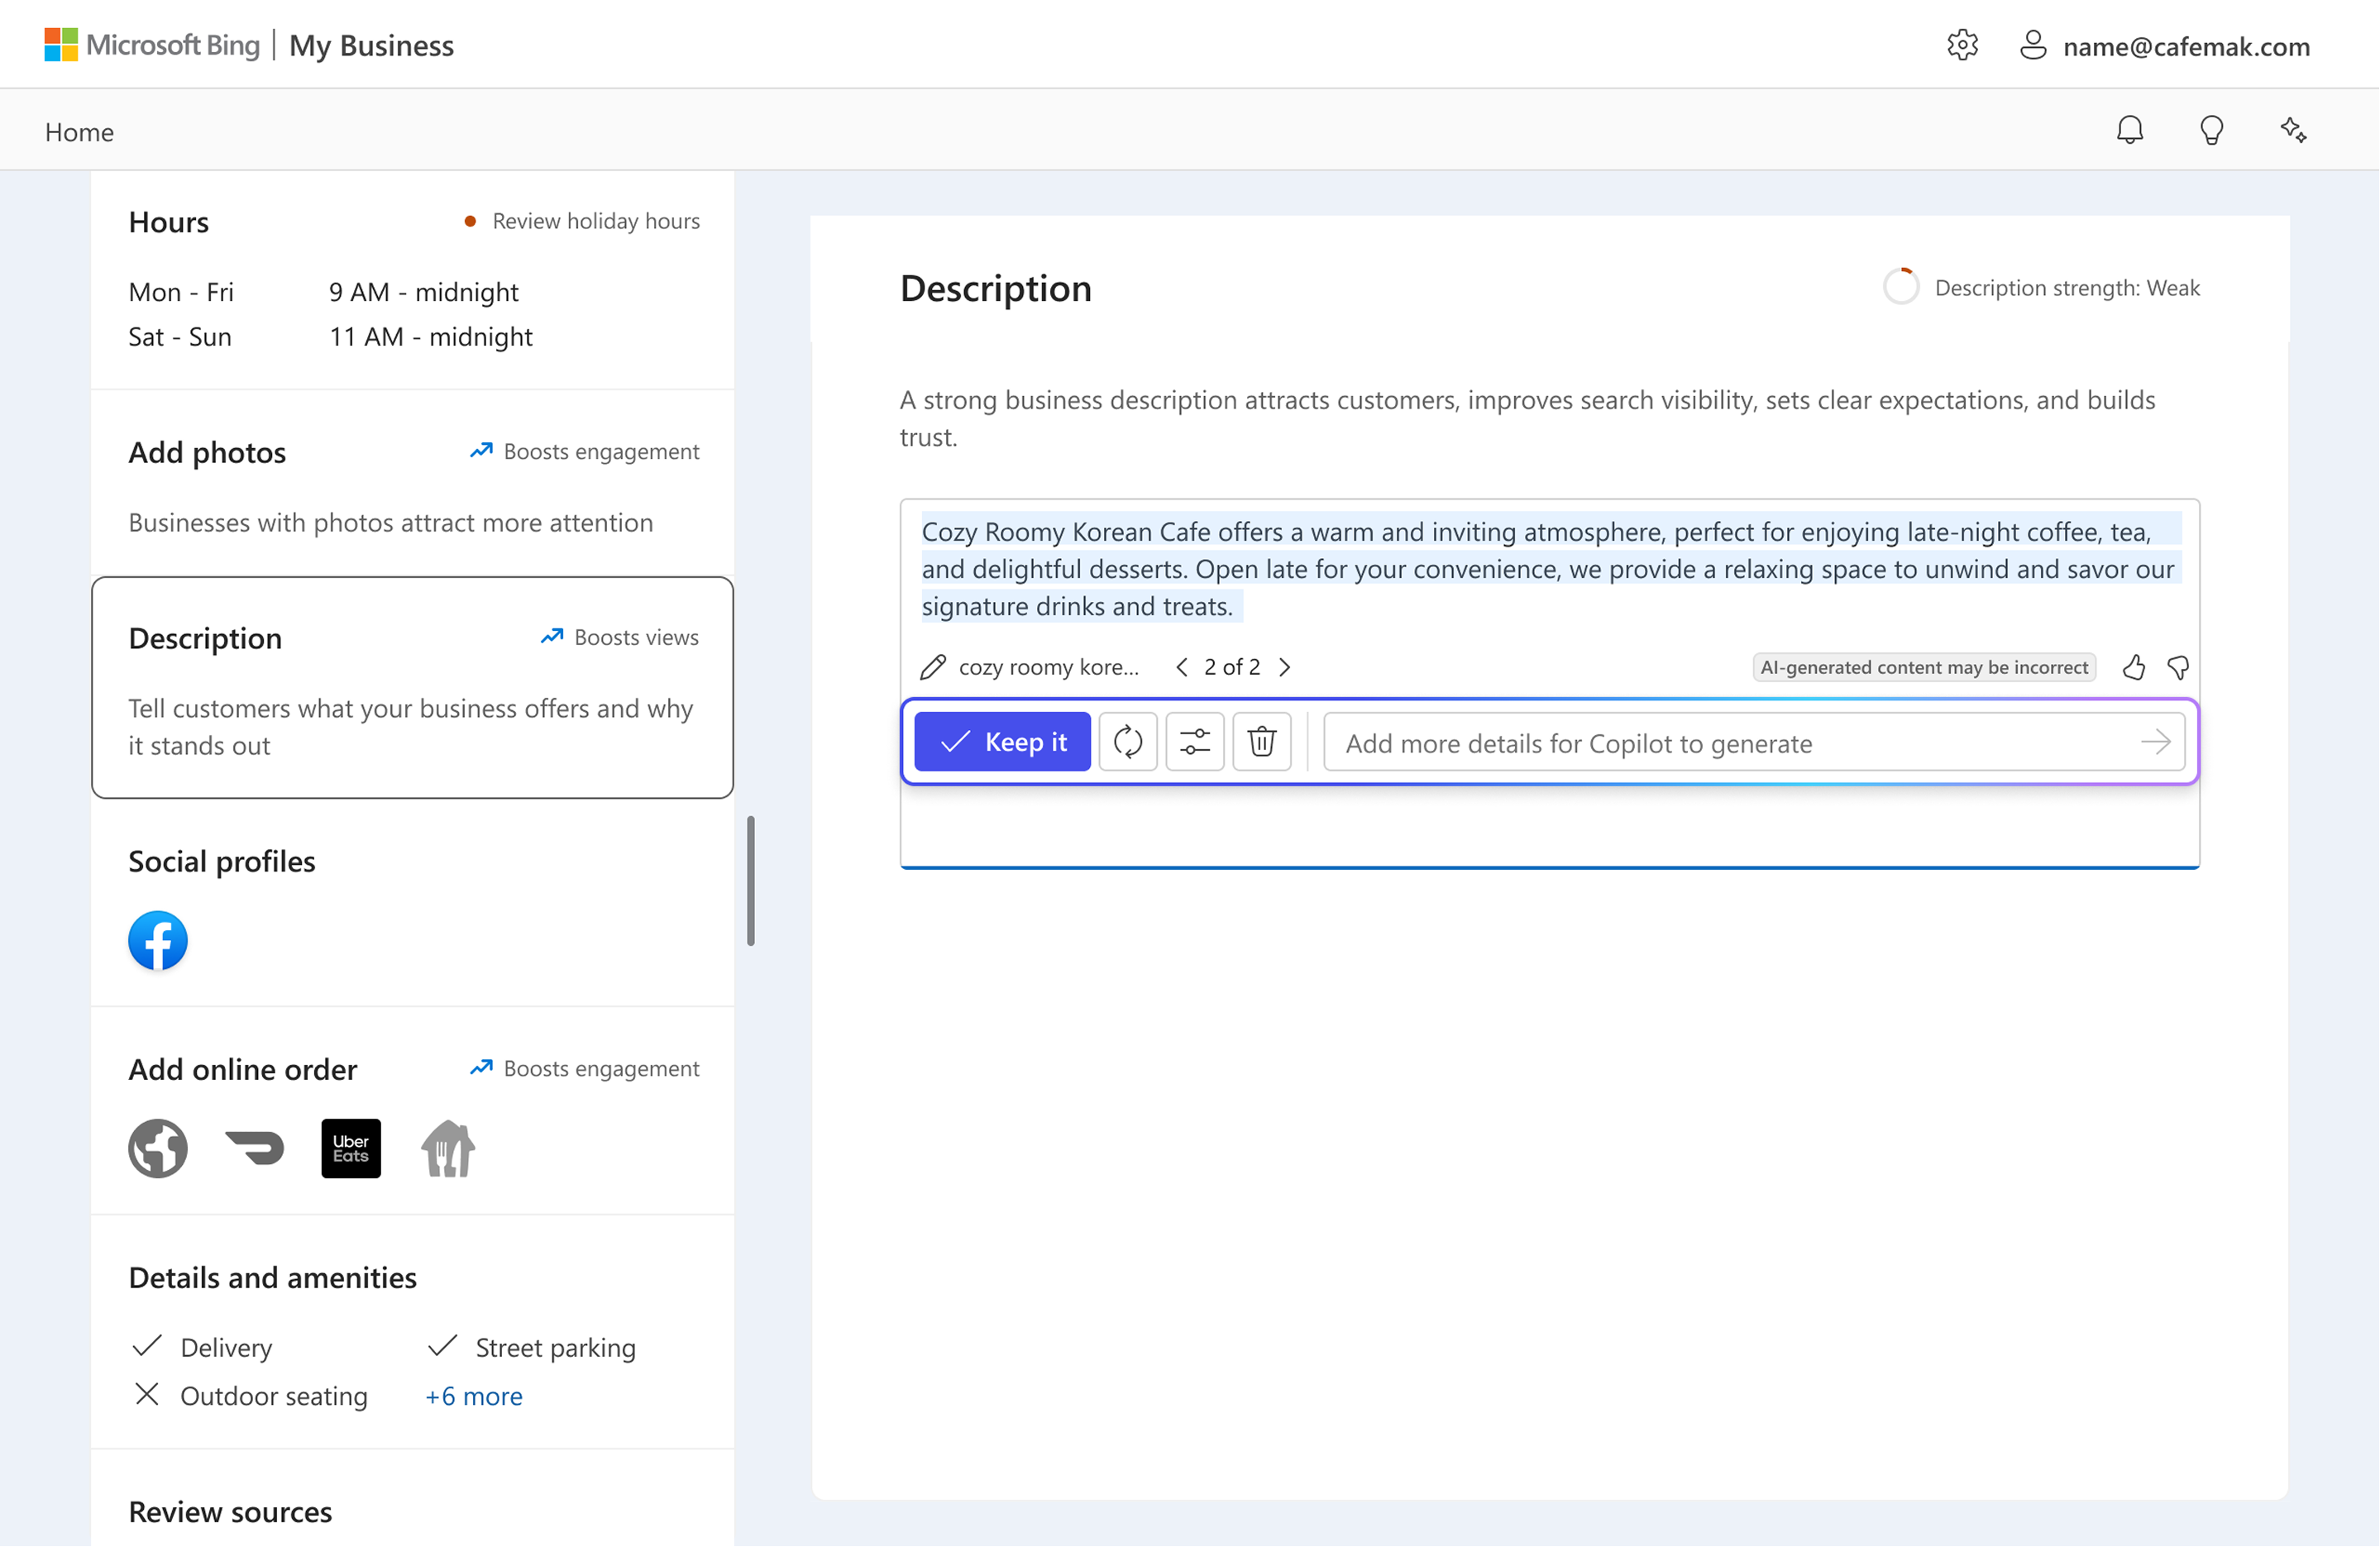
Task: Toggle the Delivery amenity checkmark
Action: [x=147, y=1346]
